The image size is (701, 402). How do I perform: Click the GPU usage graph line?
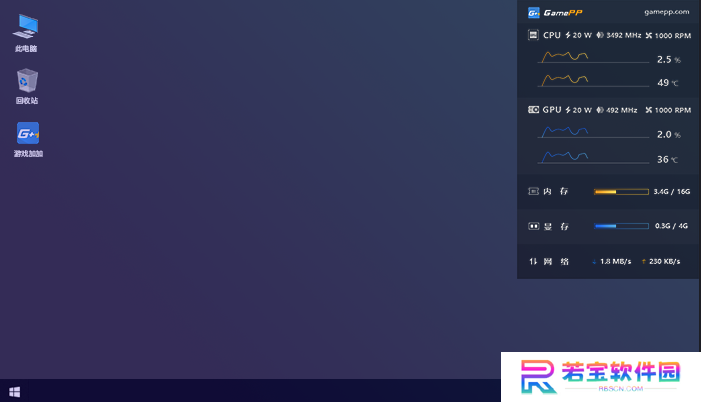coord(565,131)
